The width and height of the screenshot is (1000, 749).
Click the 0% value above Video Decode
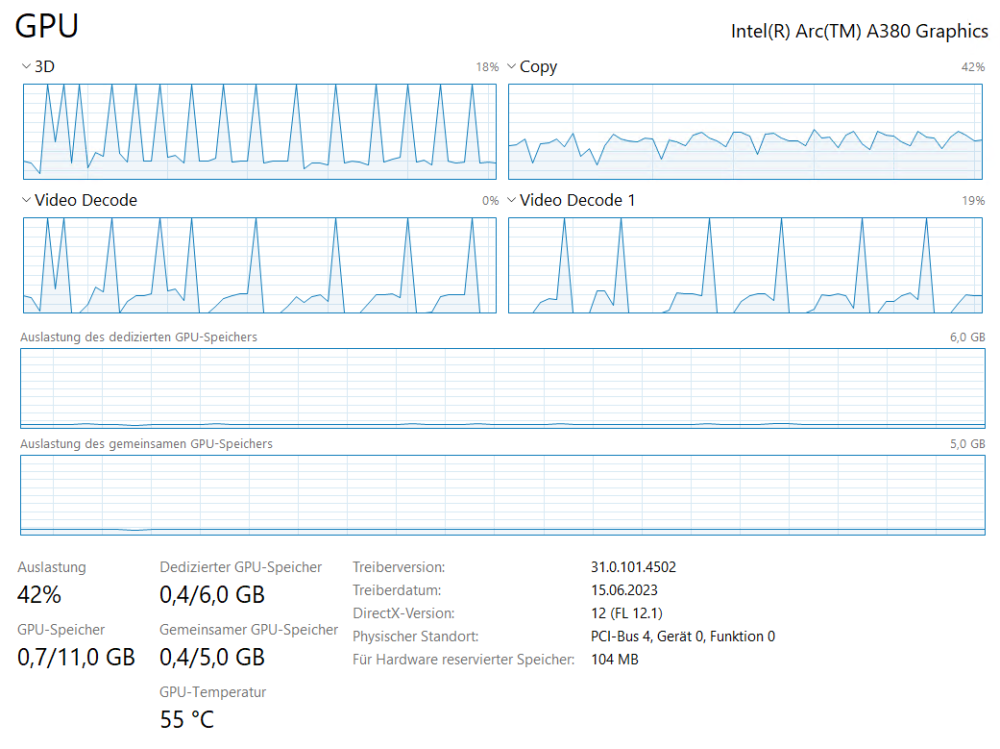click(x=490, y=201)
